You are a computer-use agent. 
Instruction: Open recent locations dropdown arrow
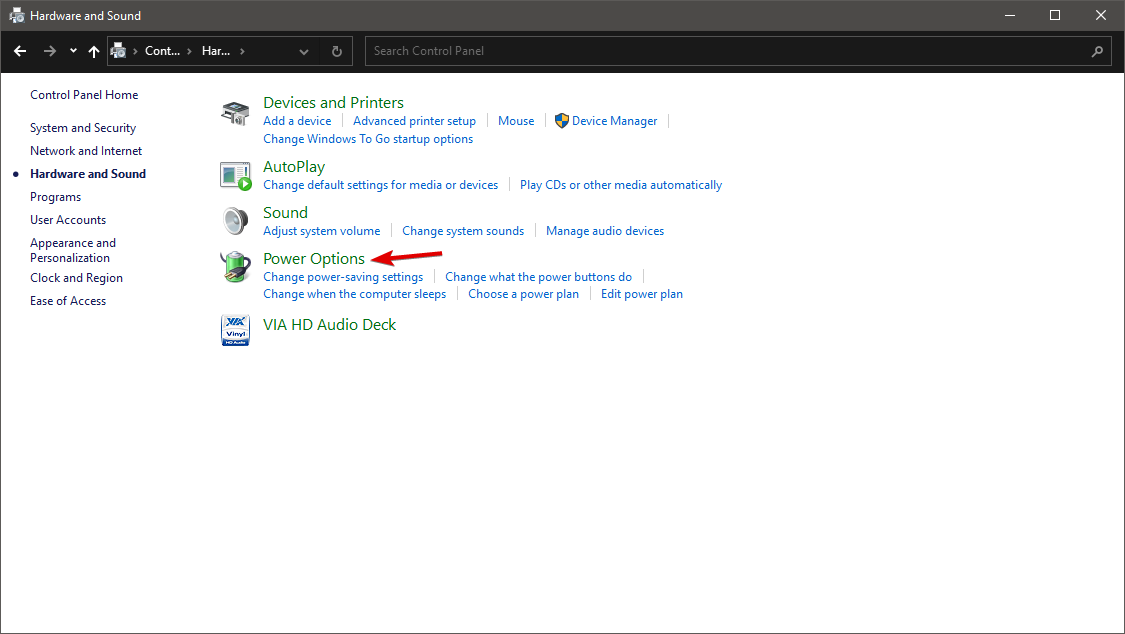73,51
